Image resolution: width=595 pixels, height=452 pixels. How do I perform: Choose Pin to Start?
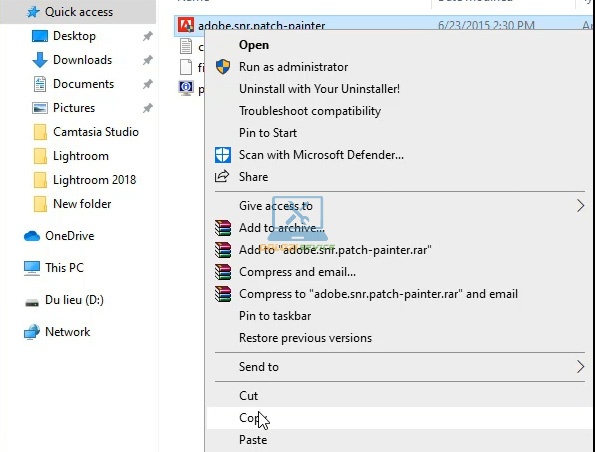tap(268, 133)
